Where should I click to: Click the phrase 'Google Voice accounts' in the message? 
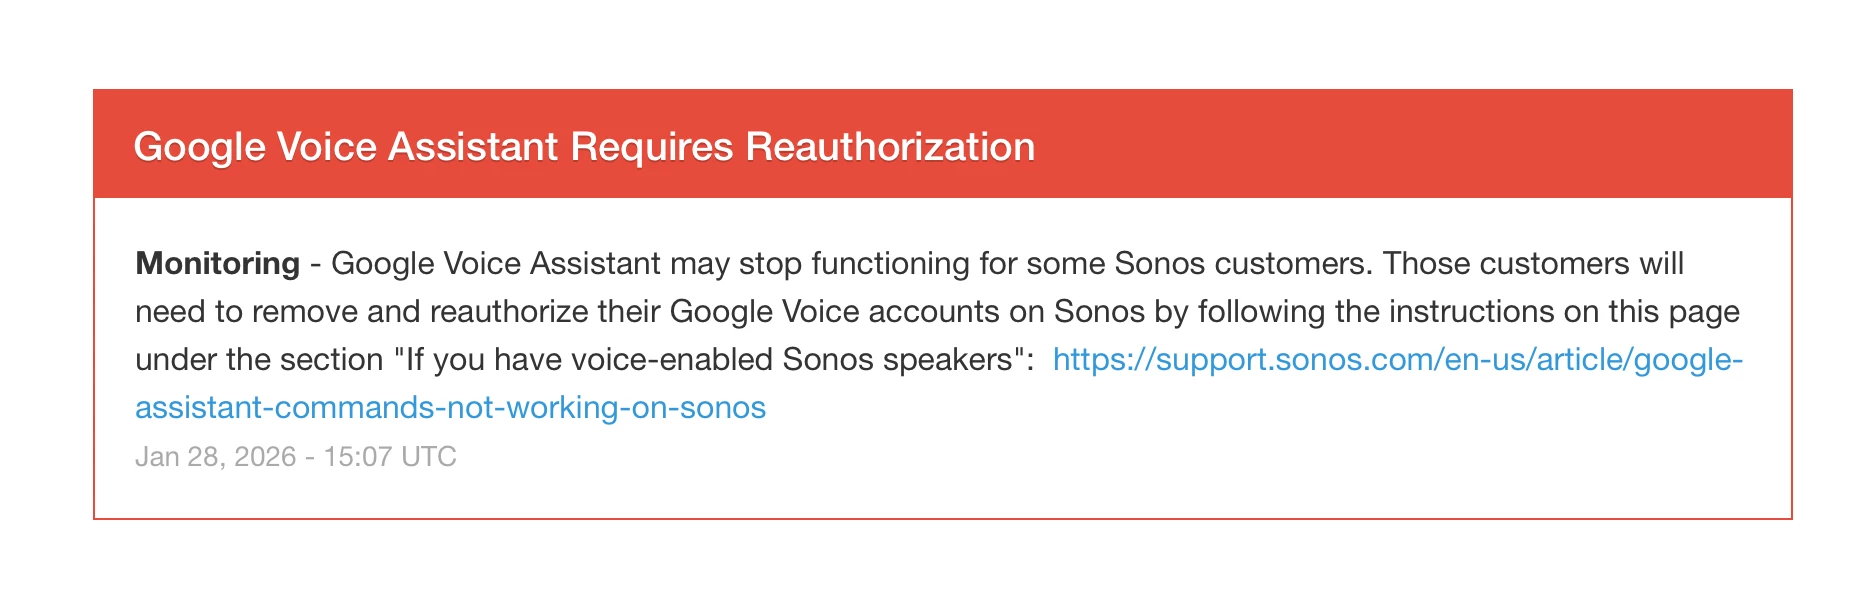coord(835,312)
